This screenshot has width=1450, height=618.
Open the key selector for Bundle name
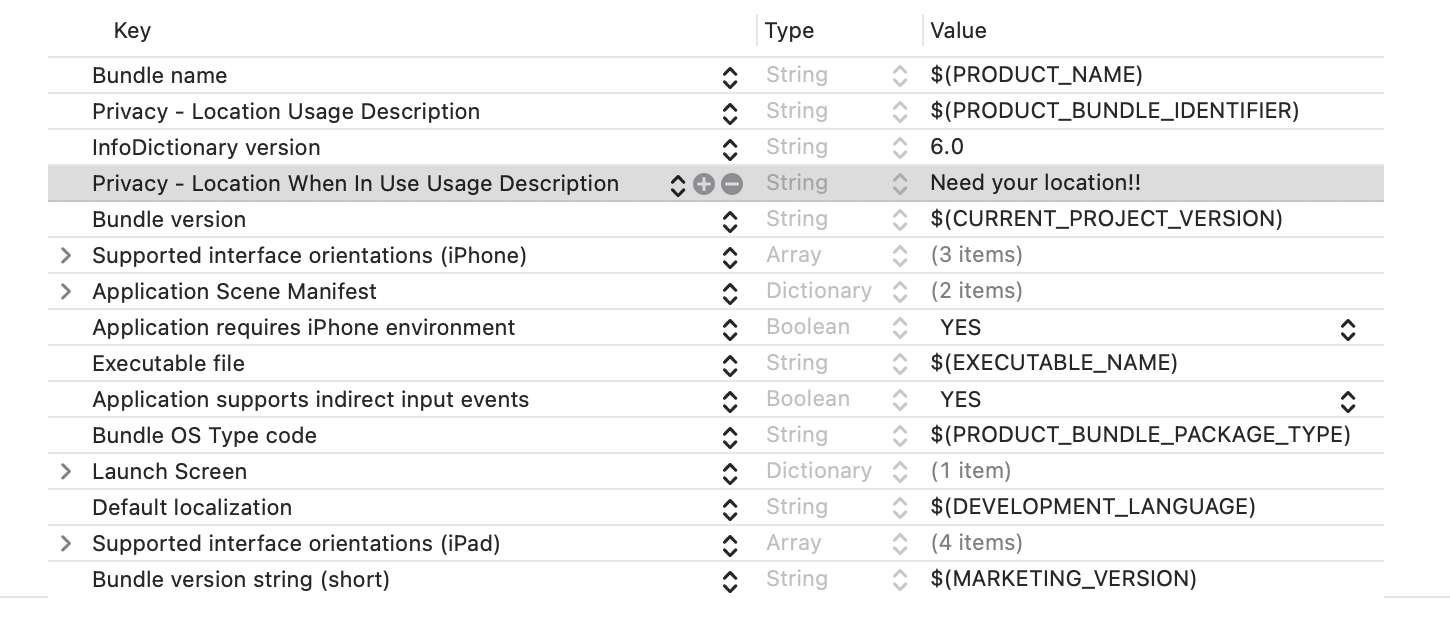pos(729,75)
